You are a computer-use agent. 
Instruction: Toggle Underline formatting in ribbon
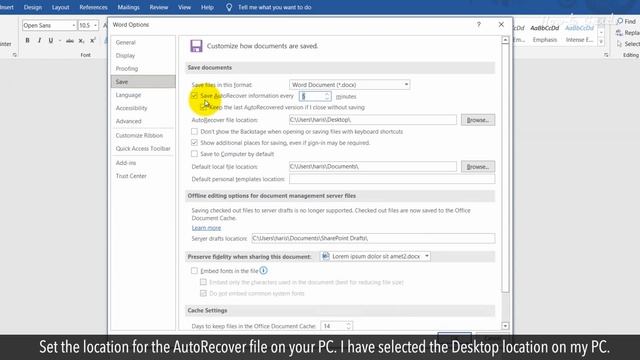(x=51, y=40)
